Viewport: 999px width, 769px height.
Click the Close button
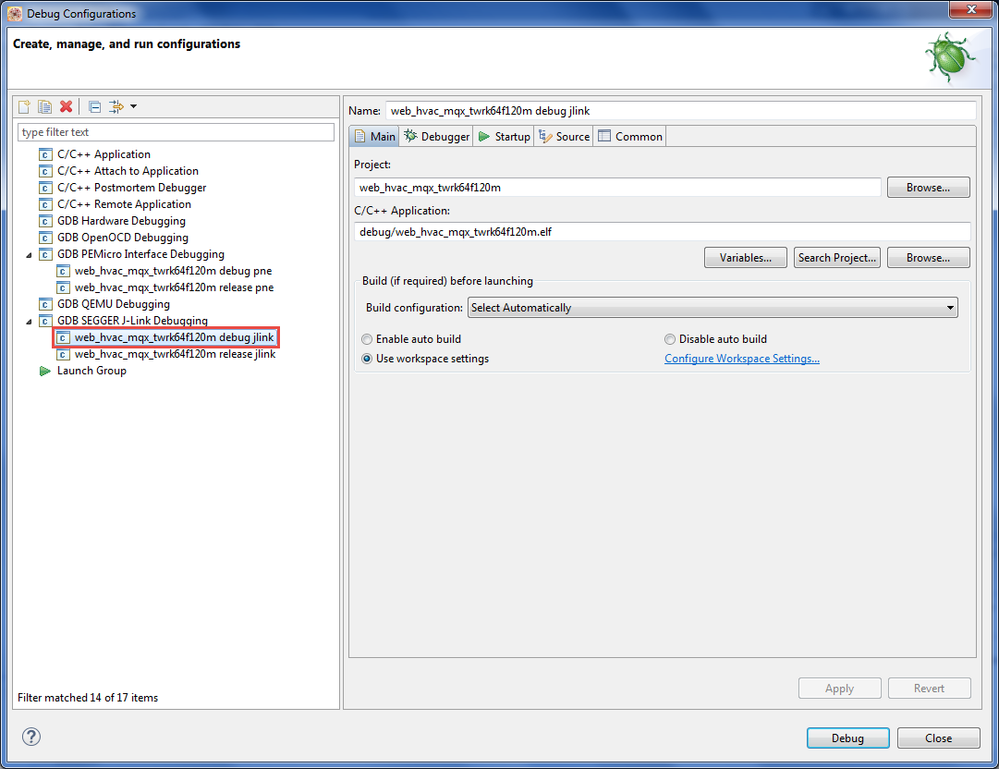tap(938, 738)
